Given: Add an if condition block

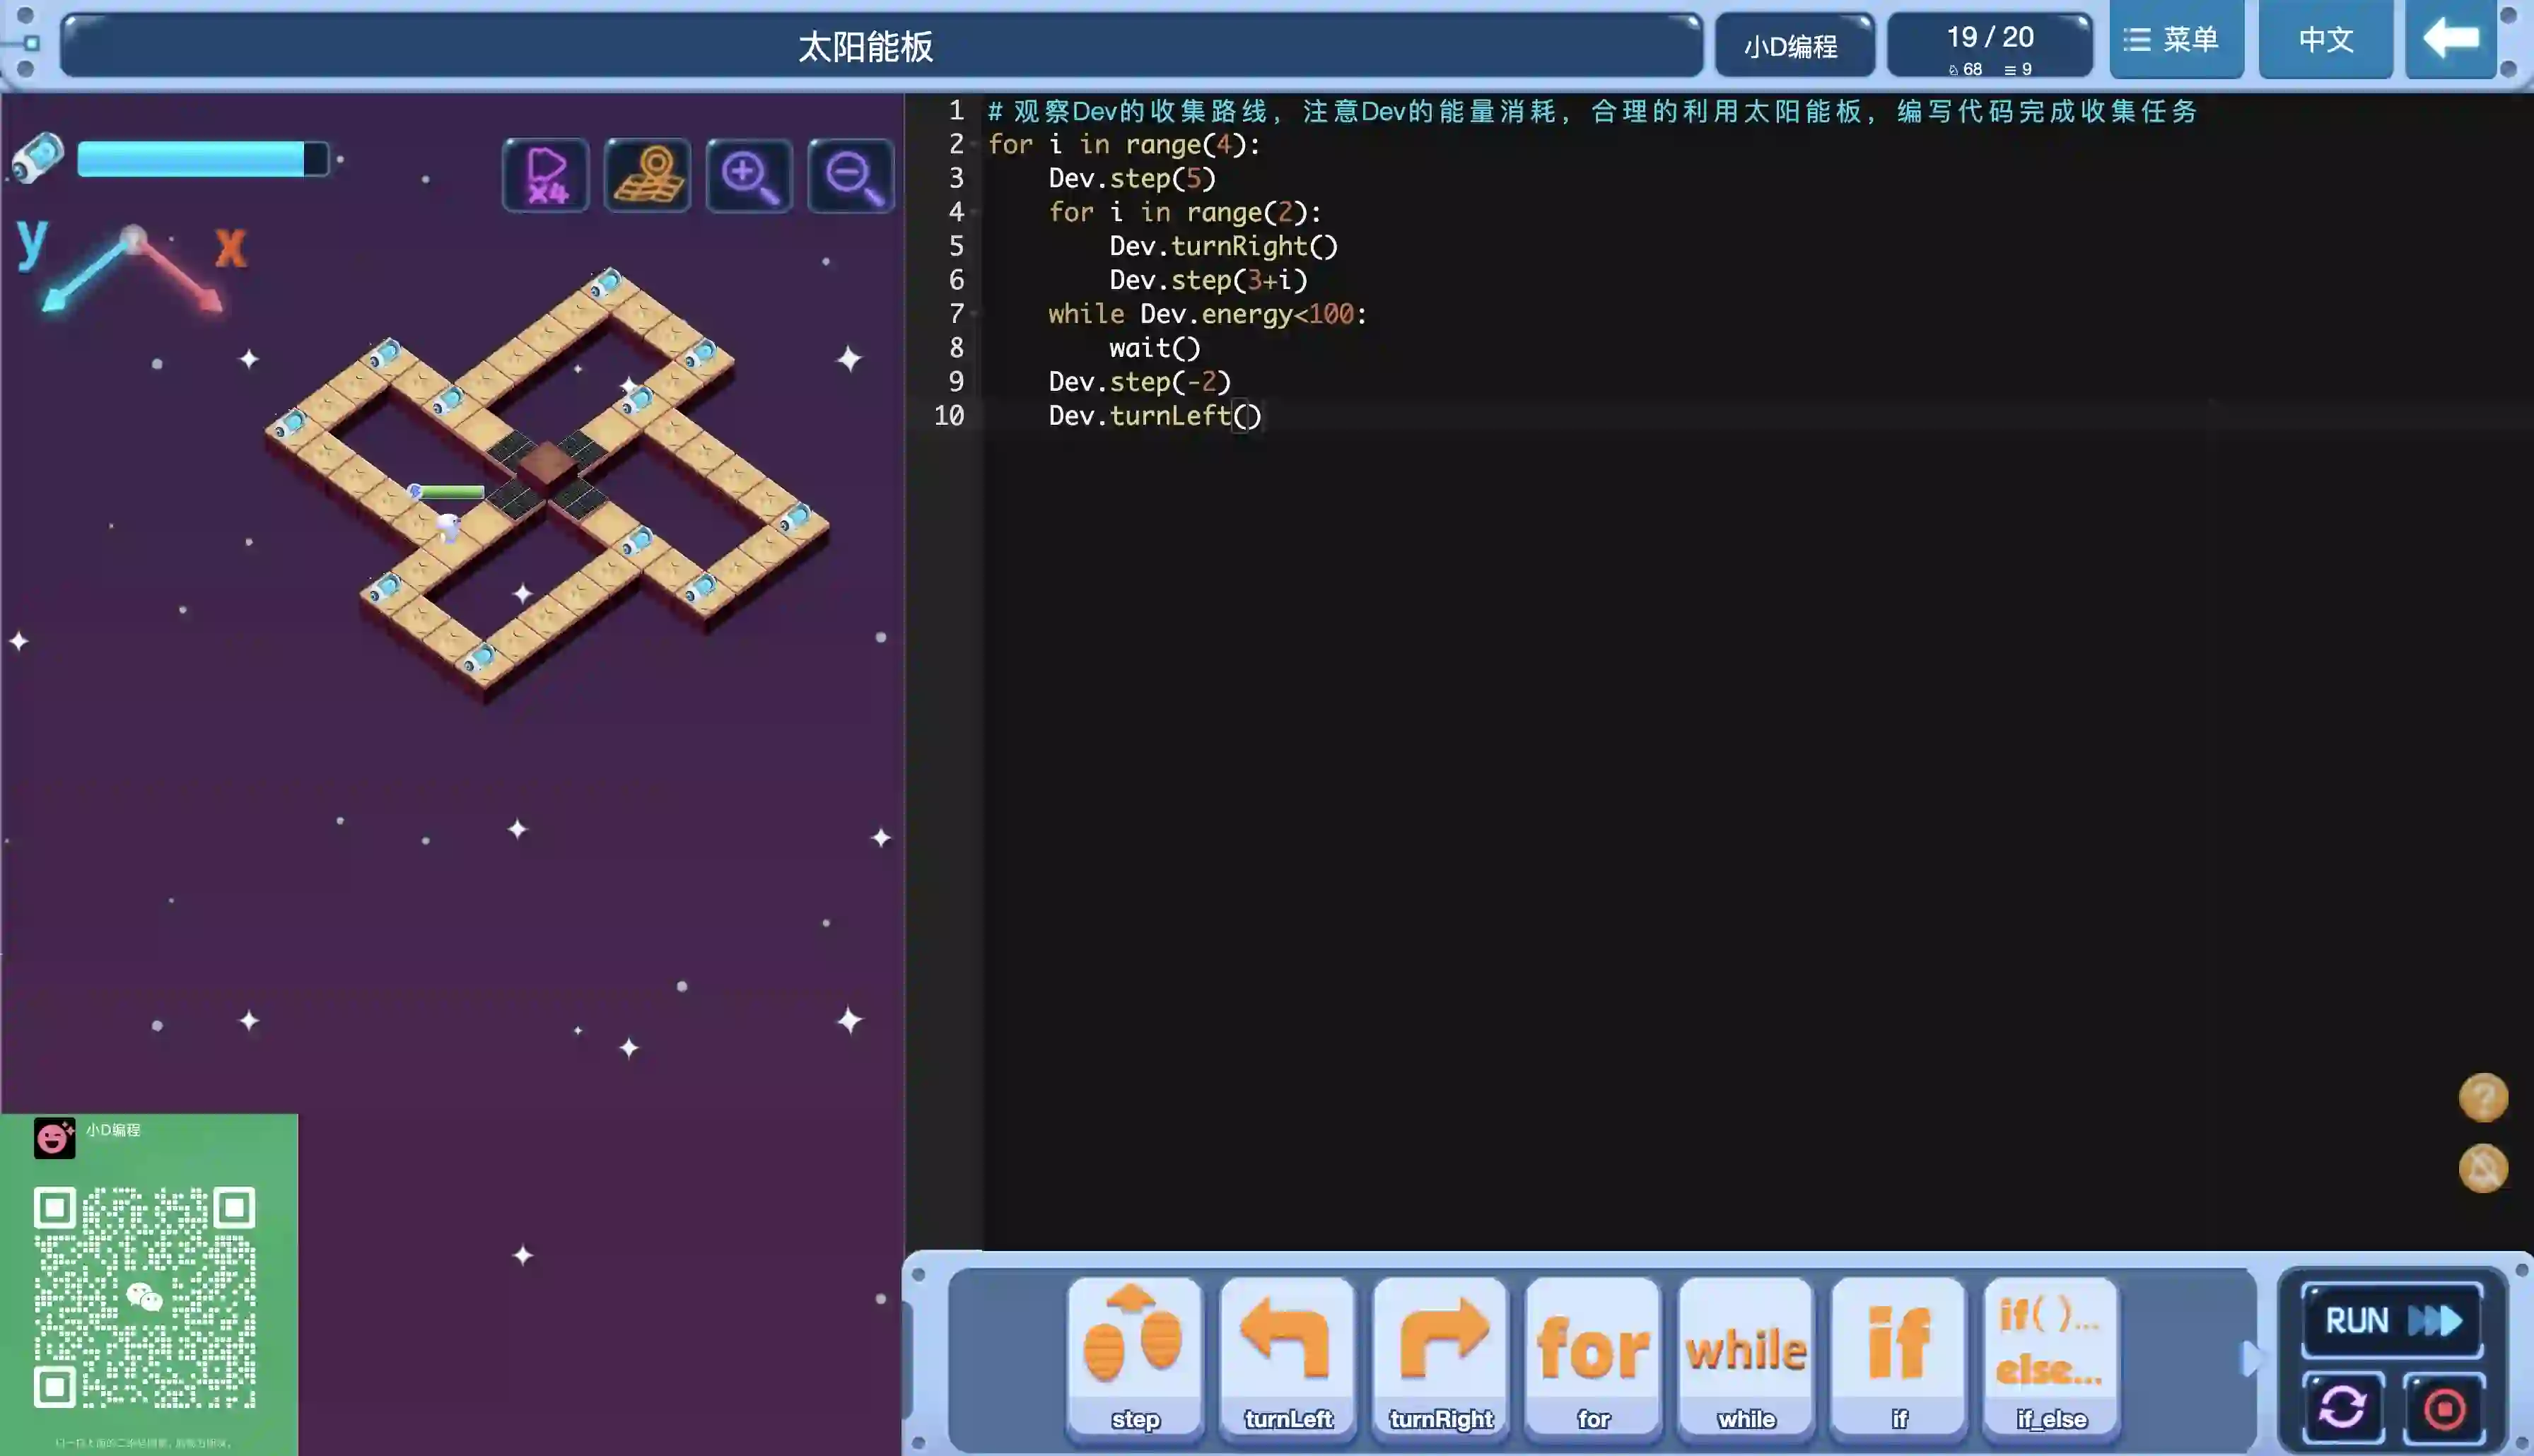Looking at the screenshot, I should pos(1898,1357).
